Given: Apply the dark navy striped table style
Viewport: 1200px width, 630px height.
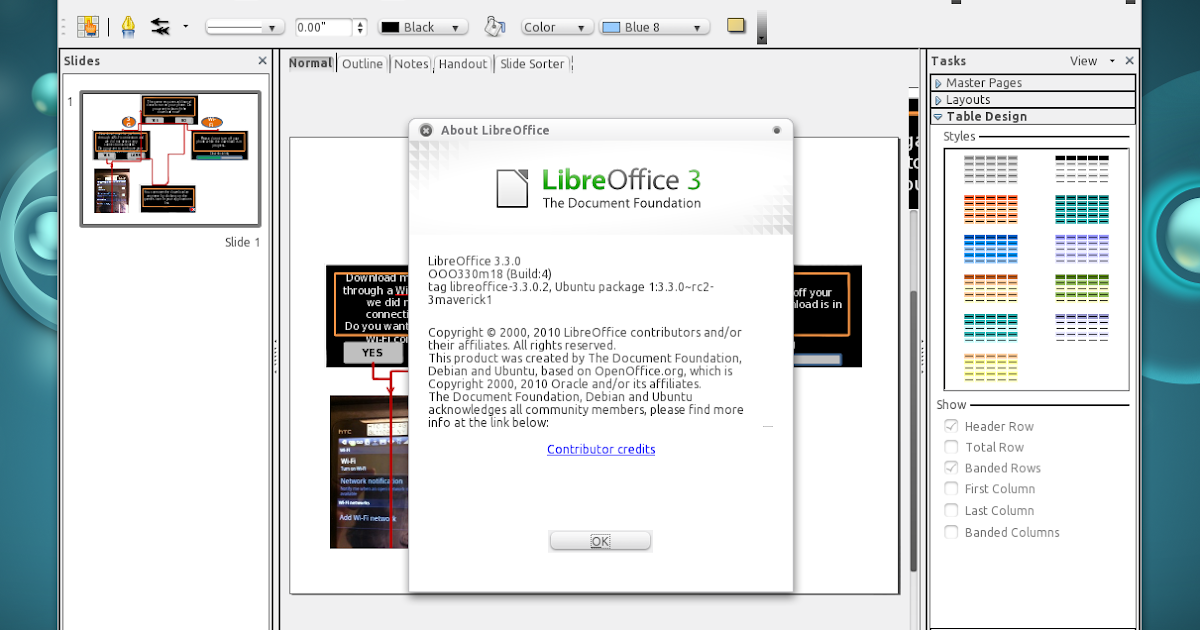Looking at the screenshot, I should [x=1082, y=328].
